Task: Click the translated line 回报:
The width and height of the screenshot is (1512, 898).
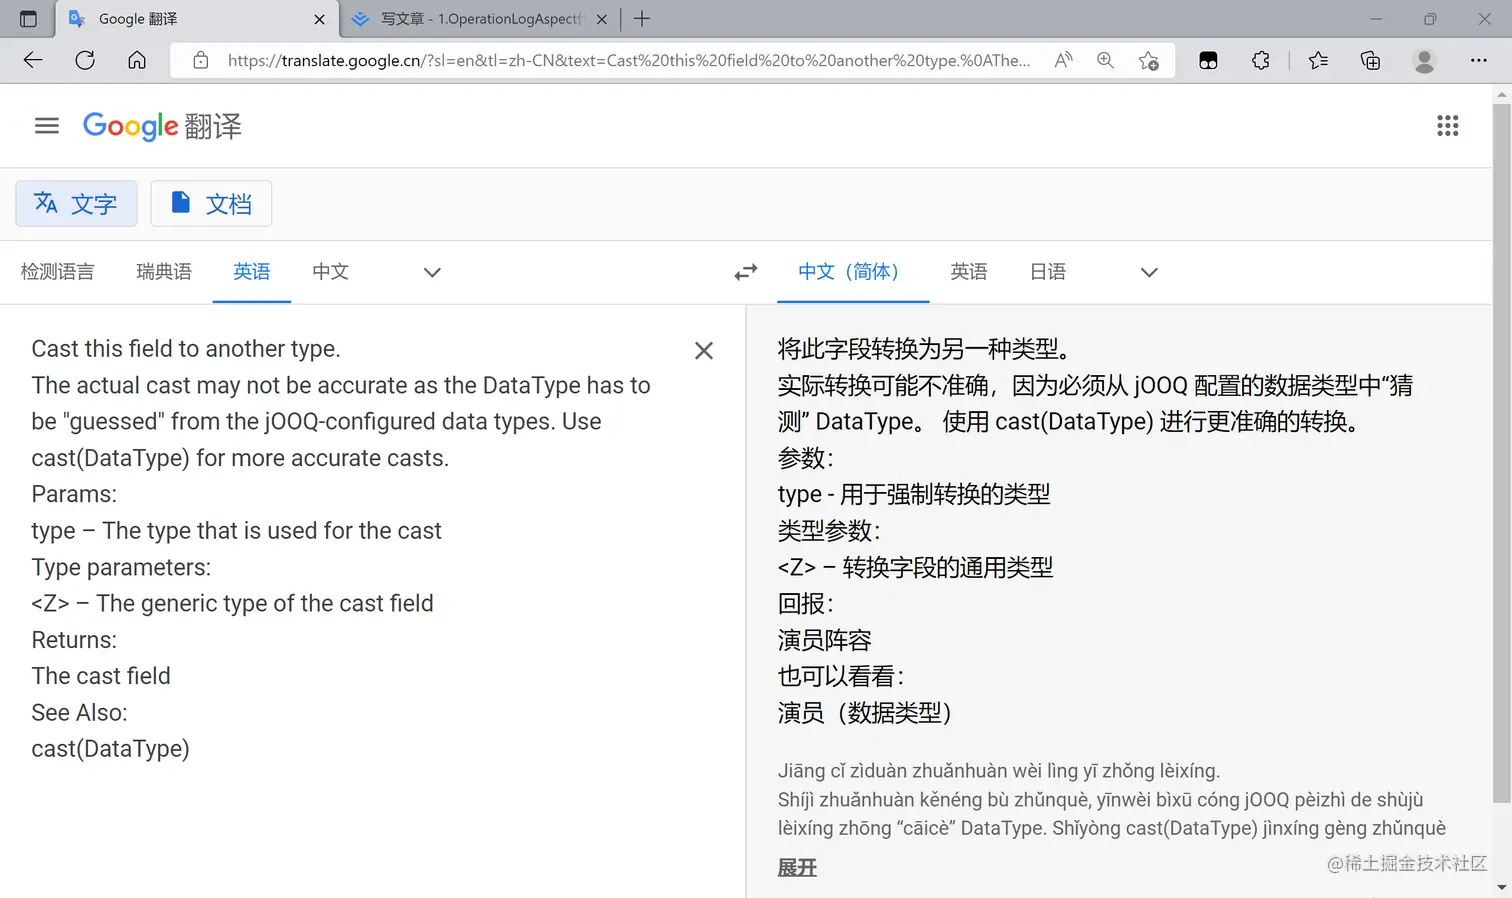Action: click(806, 604)
